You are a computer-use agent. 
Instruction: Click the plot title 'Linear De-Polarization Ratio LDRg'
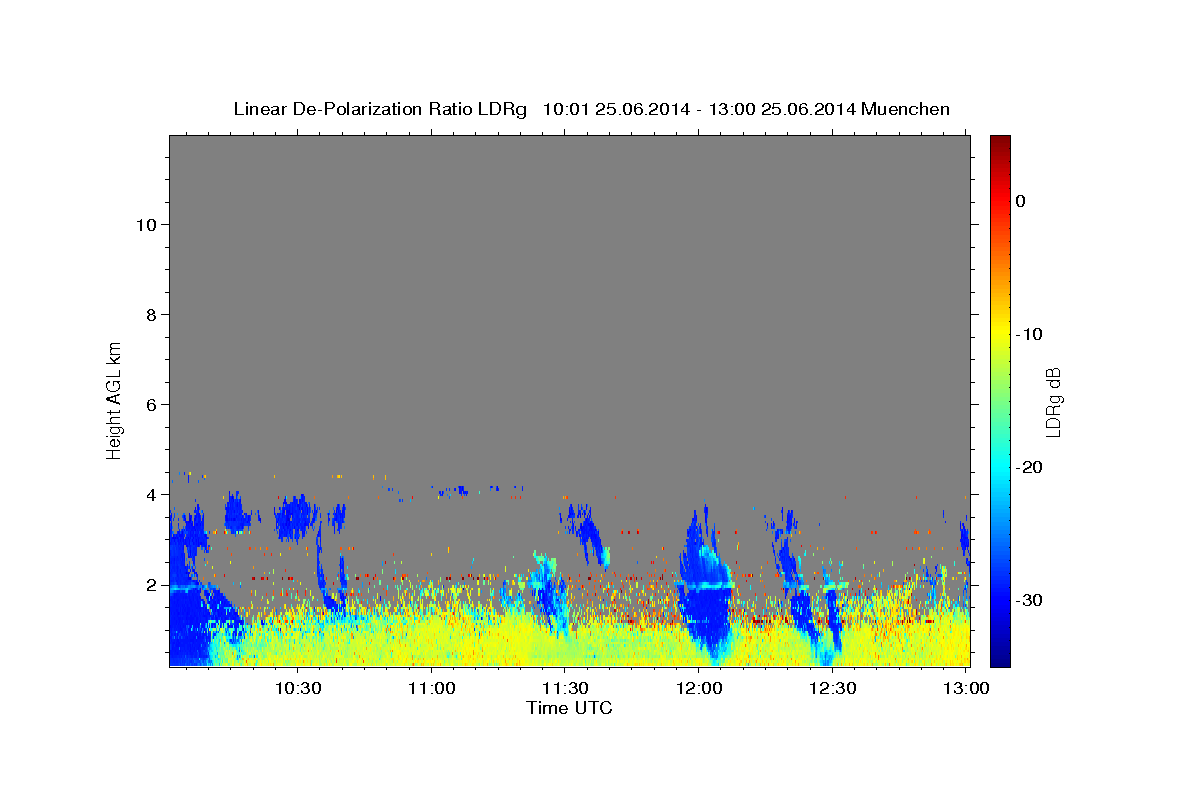[380, 109]
